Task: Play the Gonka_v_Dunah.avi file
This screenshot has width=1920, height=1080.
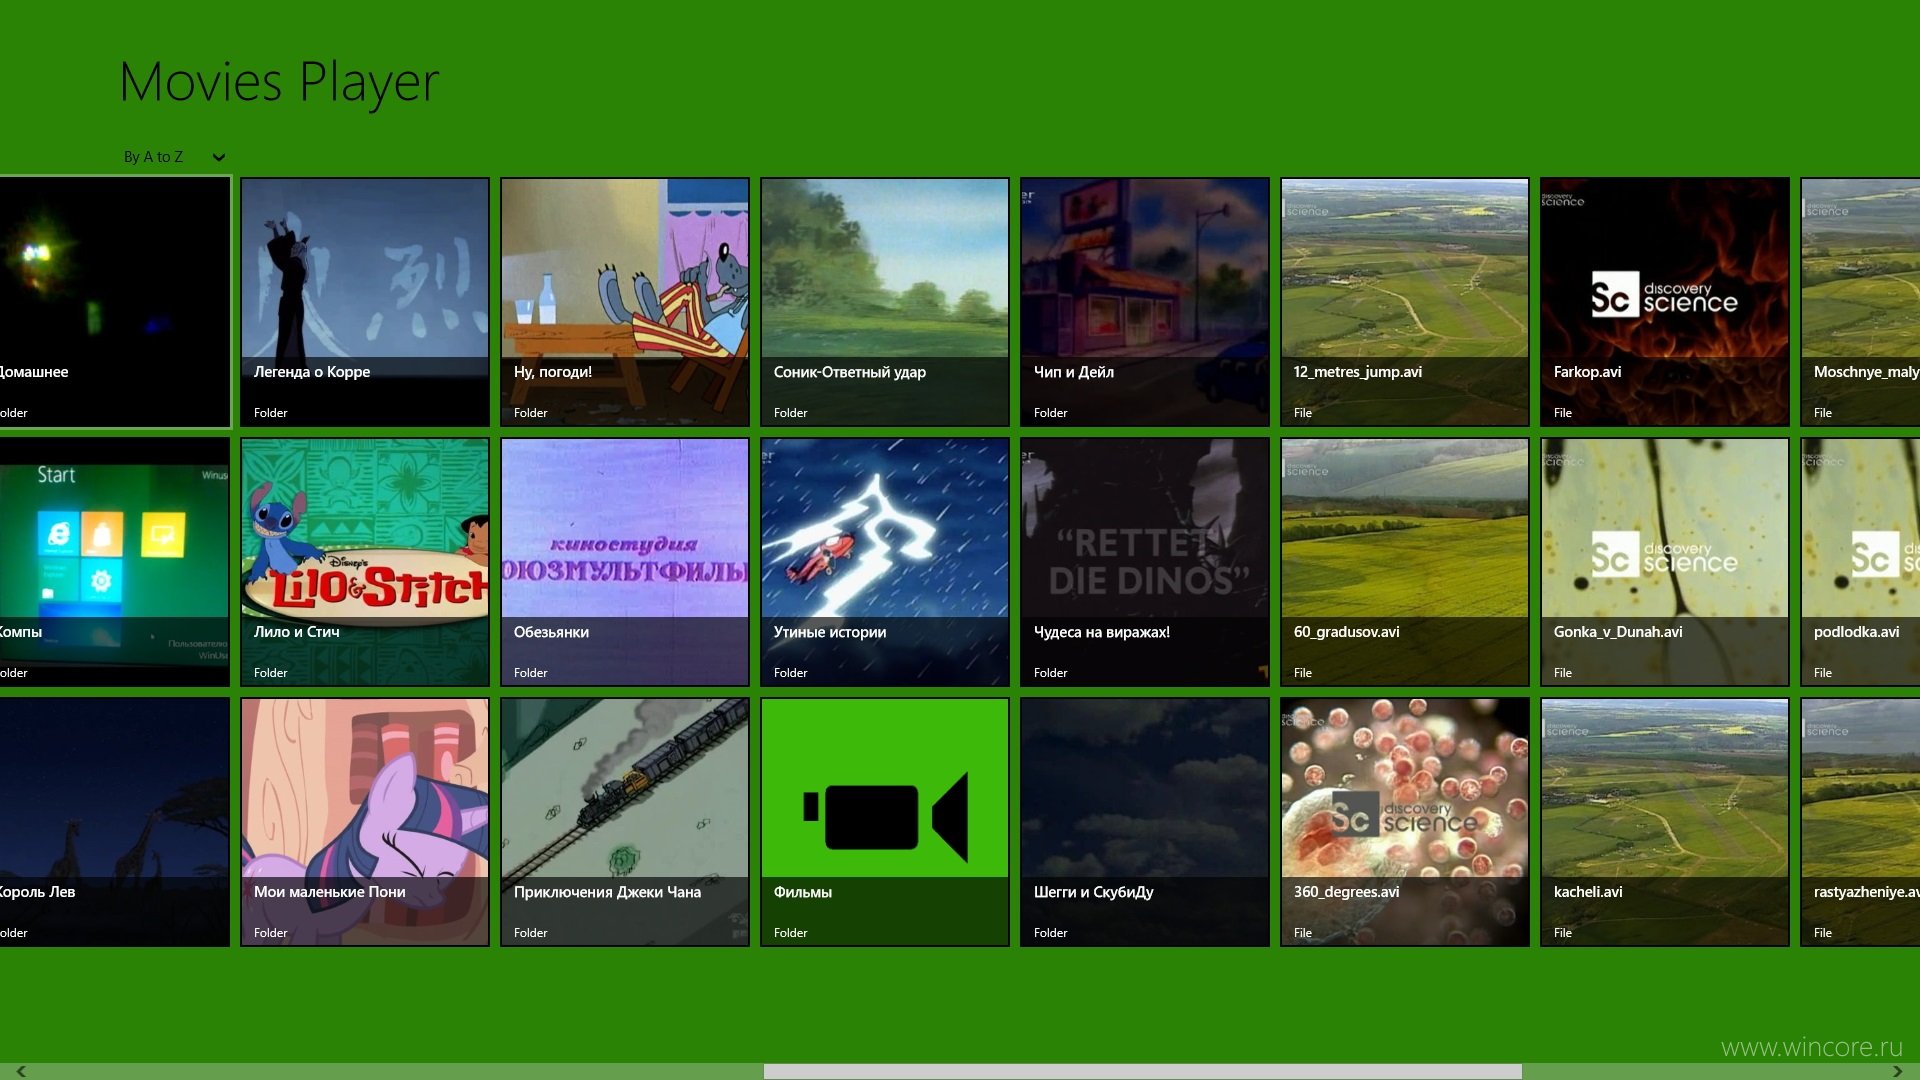Action: (x=1665, y=562)
